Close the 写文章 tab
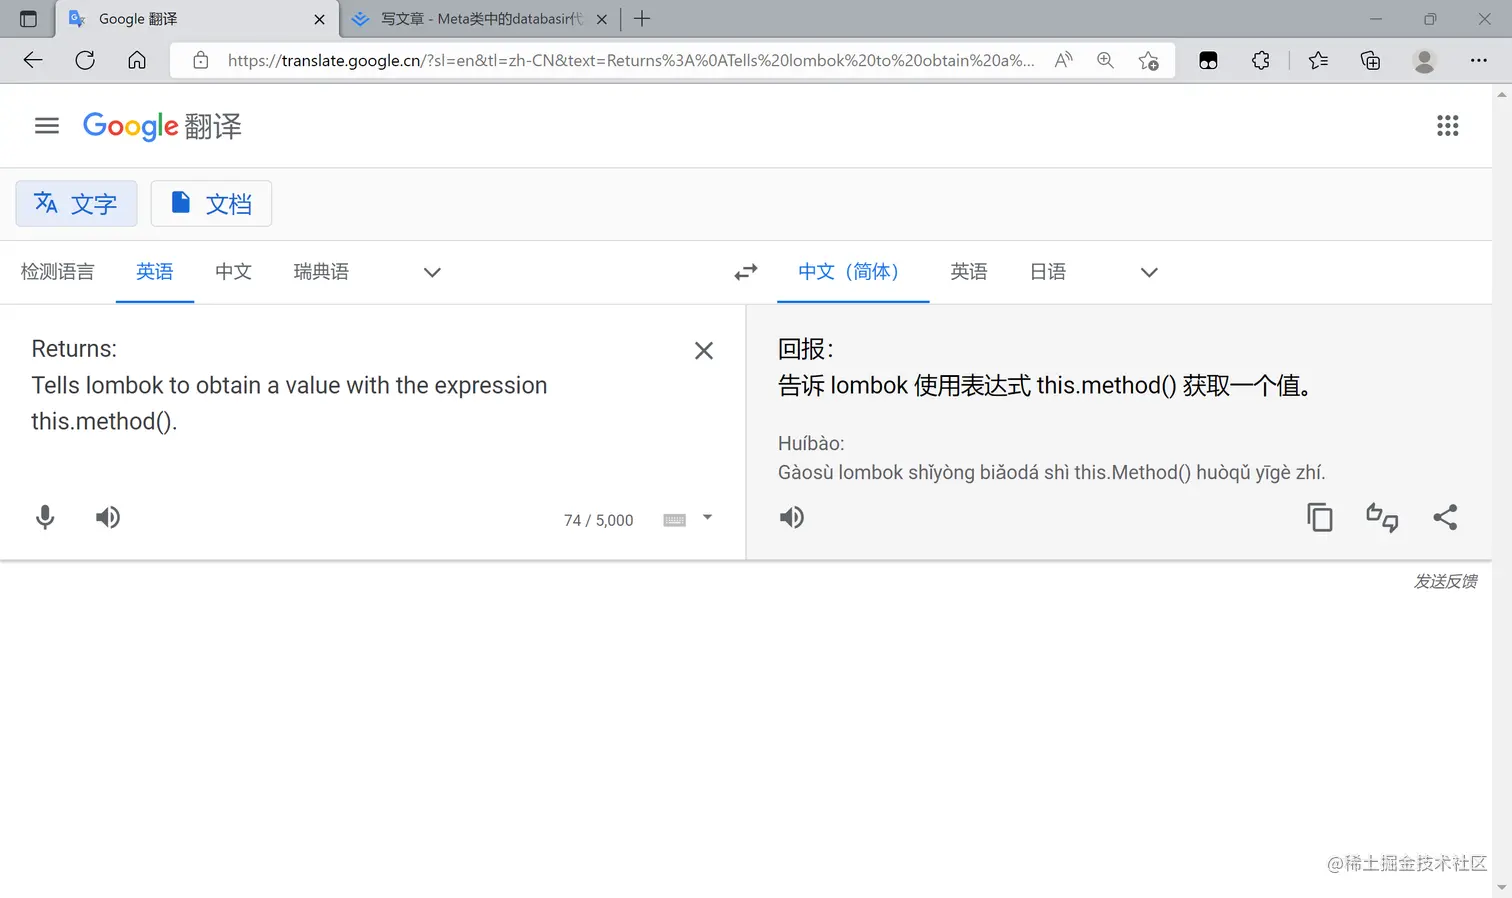This screenshot has height=898, width=1512. (x=601, y=19)
